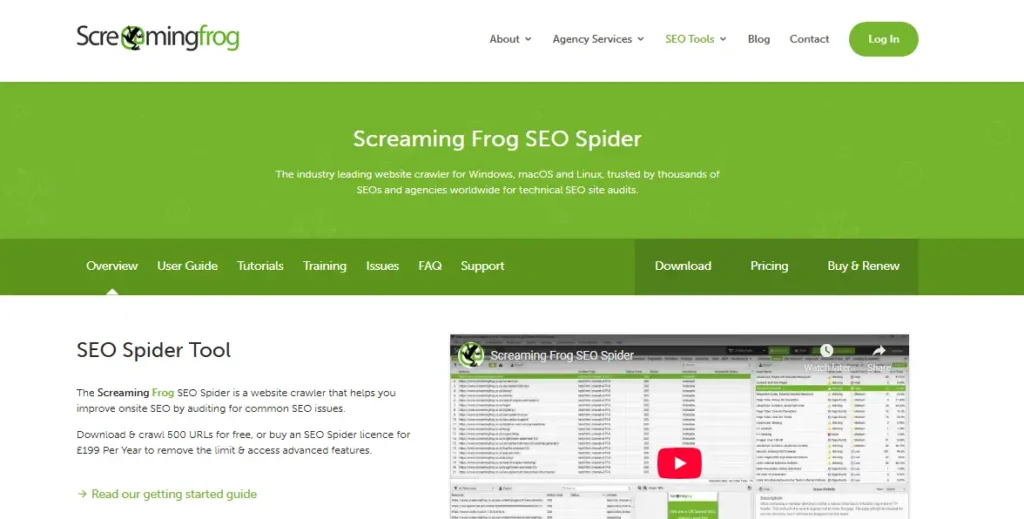Image resolution: width=1024 pixels, height=519 pixels.
Task: Open the FAQ tab
Action: 430,266
